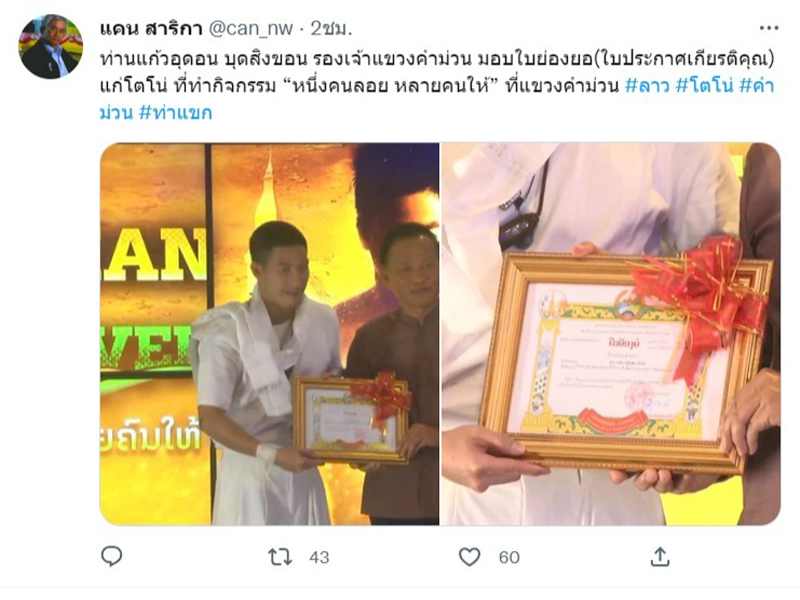Open the author's profile avatar
The height and width of the screenshot is (600, 800).
tap(51, 46)
